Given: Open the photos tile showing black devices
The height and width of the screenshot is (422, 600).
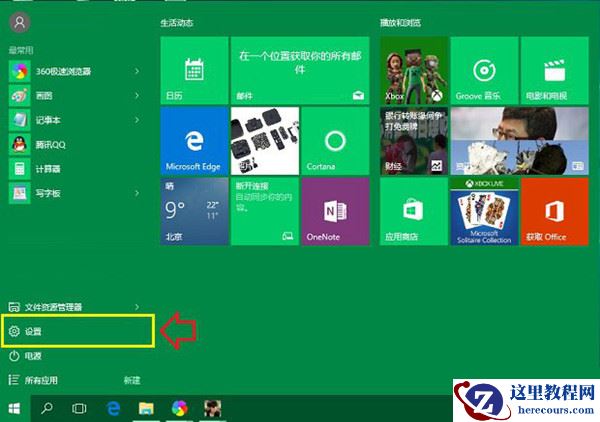Looking at the screenshot, I should (265, 141).
